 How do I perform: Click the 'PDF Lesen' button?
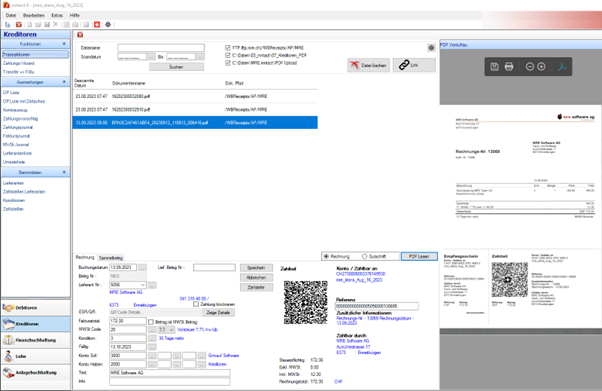419,256
